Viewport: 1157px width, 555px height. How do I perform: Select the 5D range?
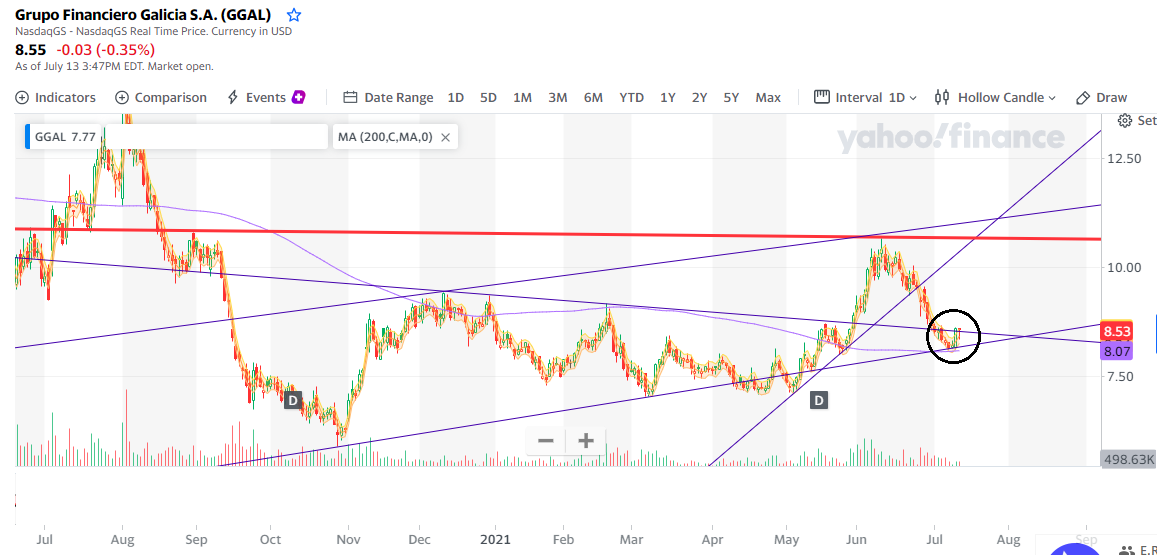(x=488, y=97)
